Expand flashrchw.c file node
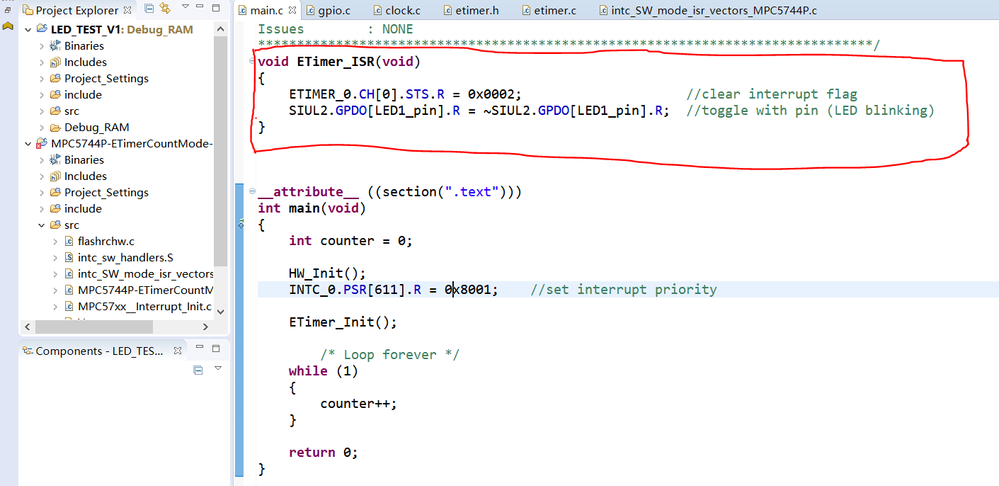This screenshot has width=999, height=486. [55, 241]
